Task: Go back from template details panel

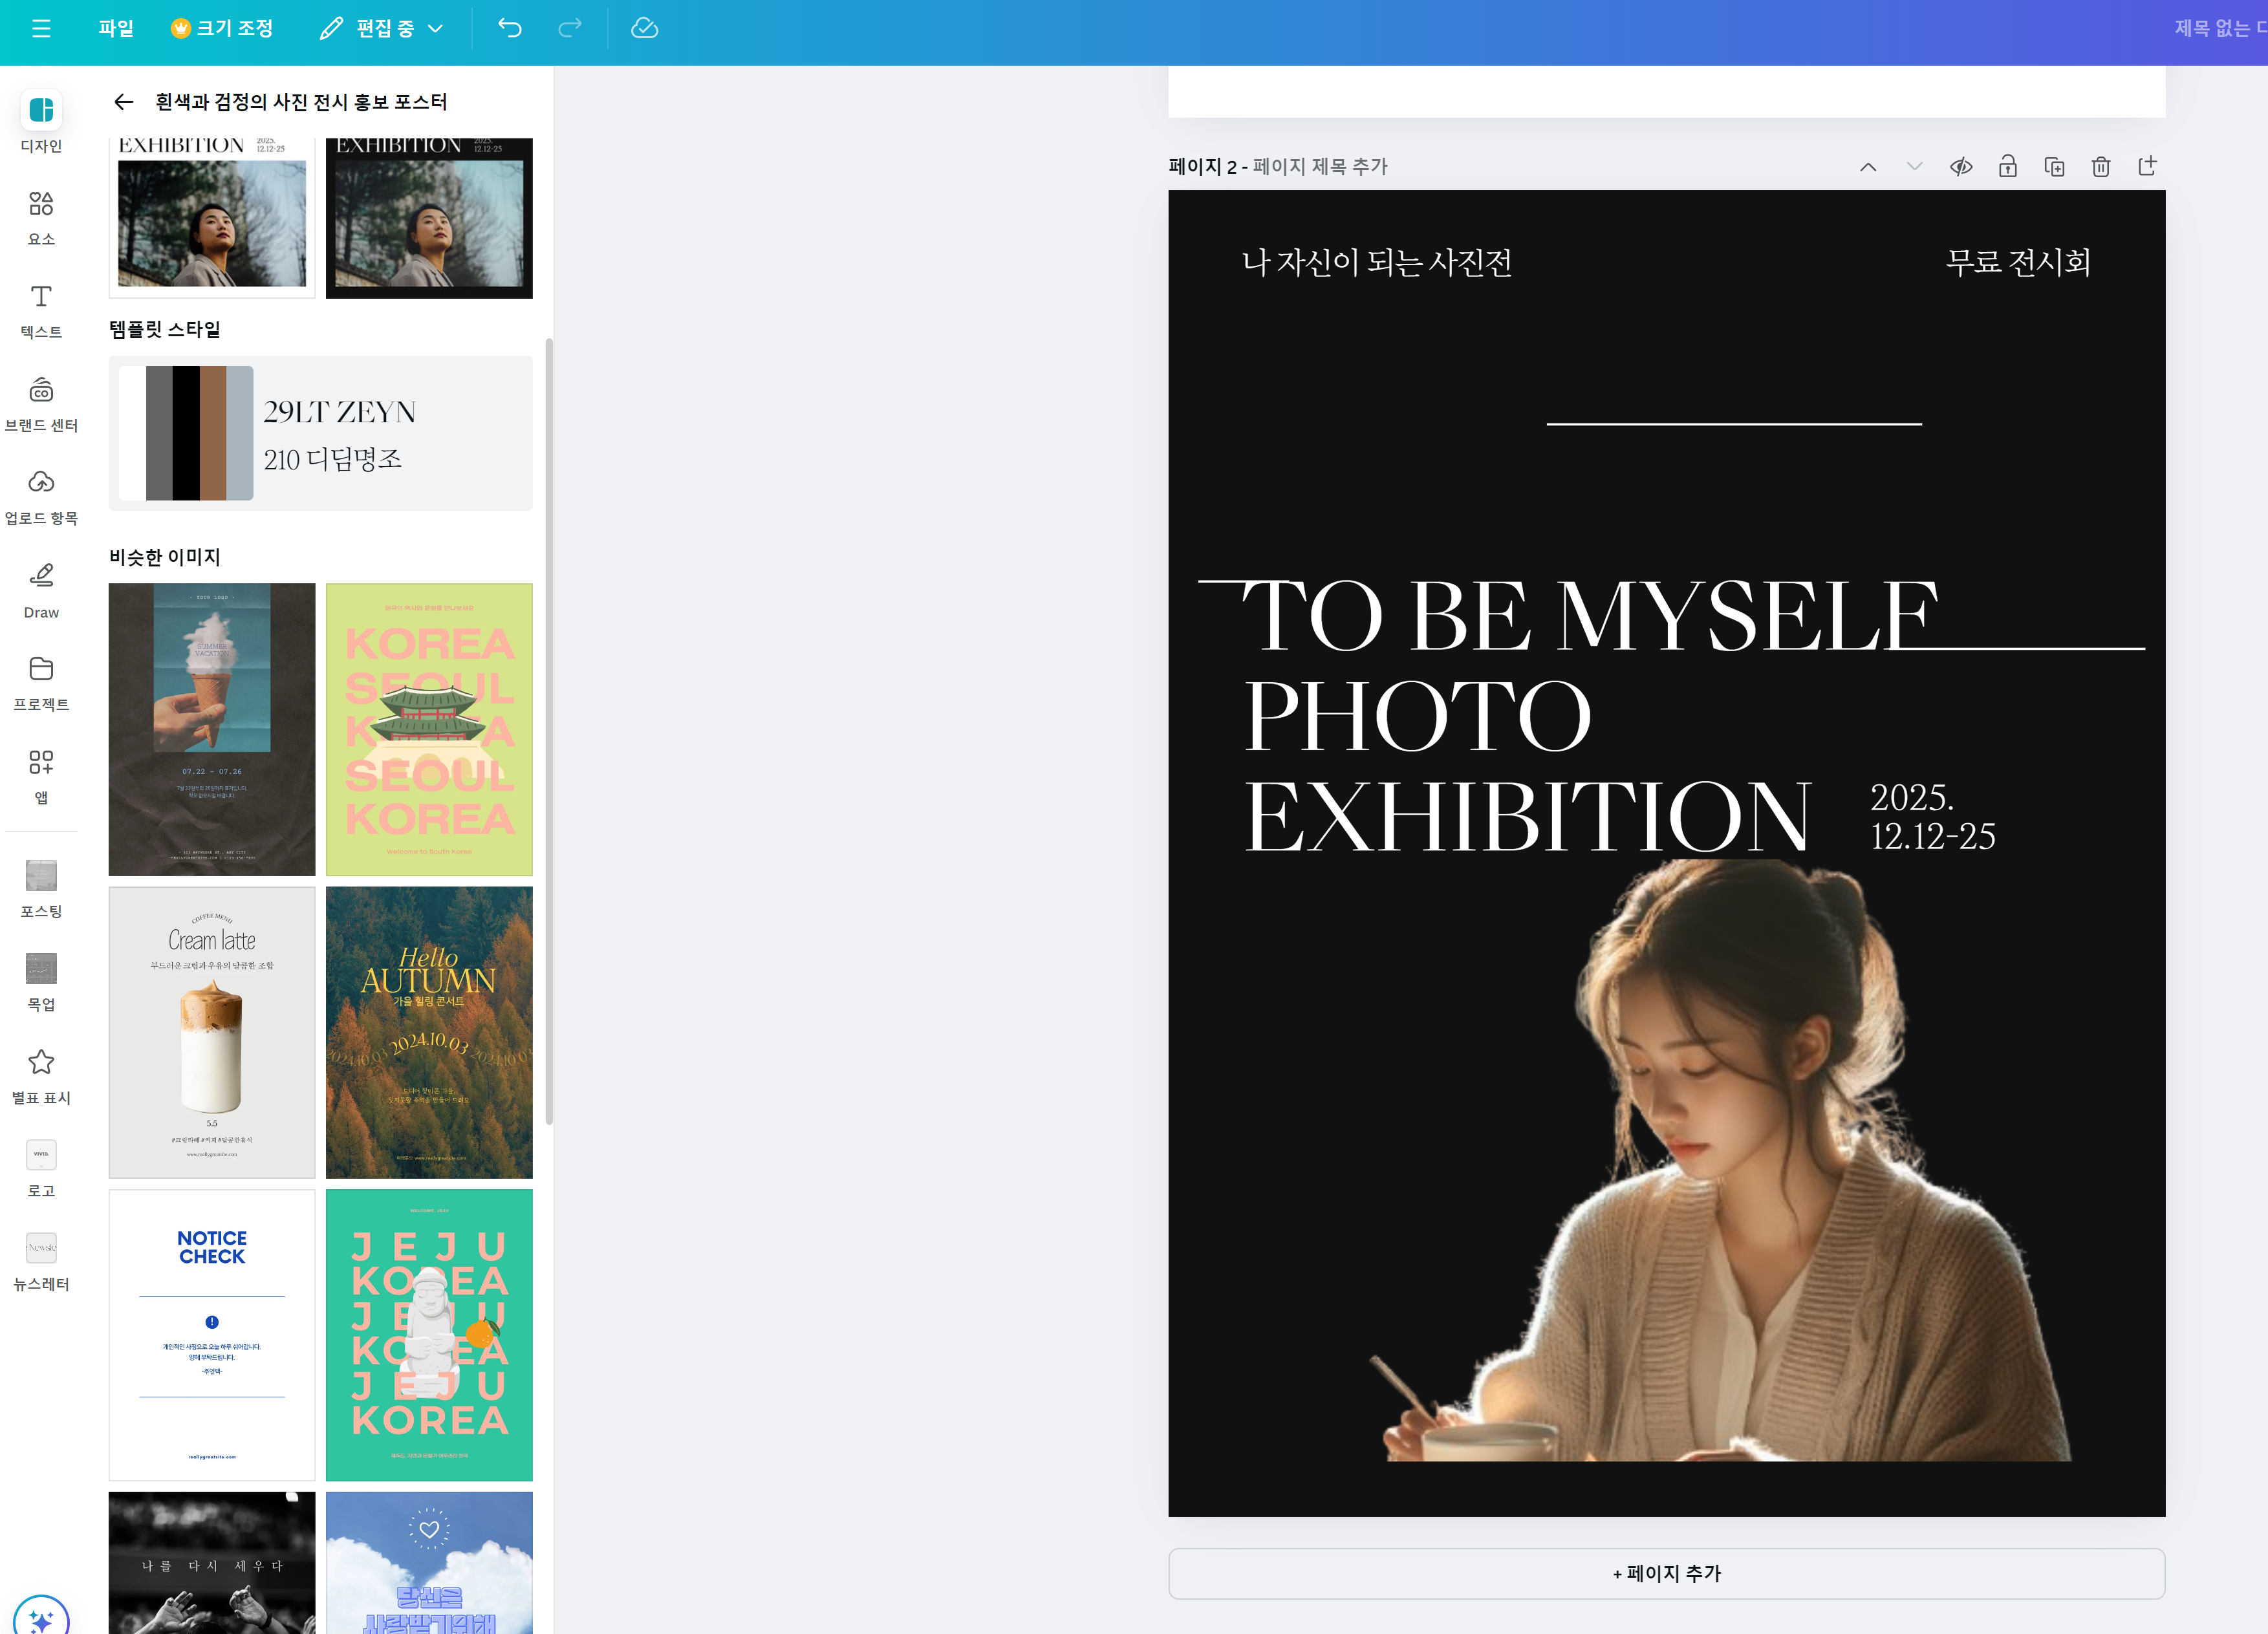Action: (123, 102)
